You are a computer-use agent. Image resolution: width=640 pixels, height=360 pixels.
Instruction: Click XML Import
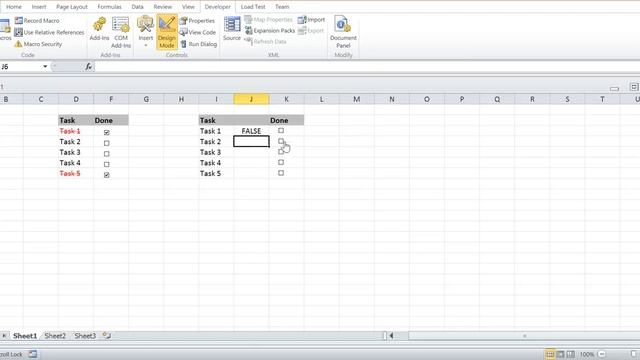click(311, 20)
